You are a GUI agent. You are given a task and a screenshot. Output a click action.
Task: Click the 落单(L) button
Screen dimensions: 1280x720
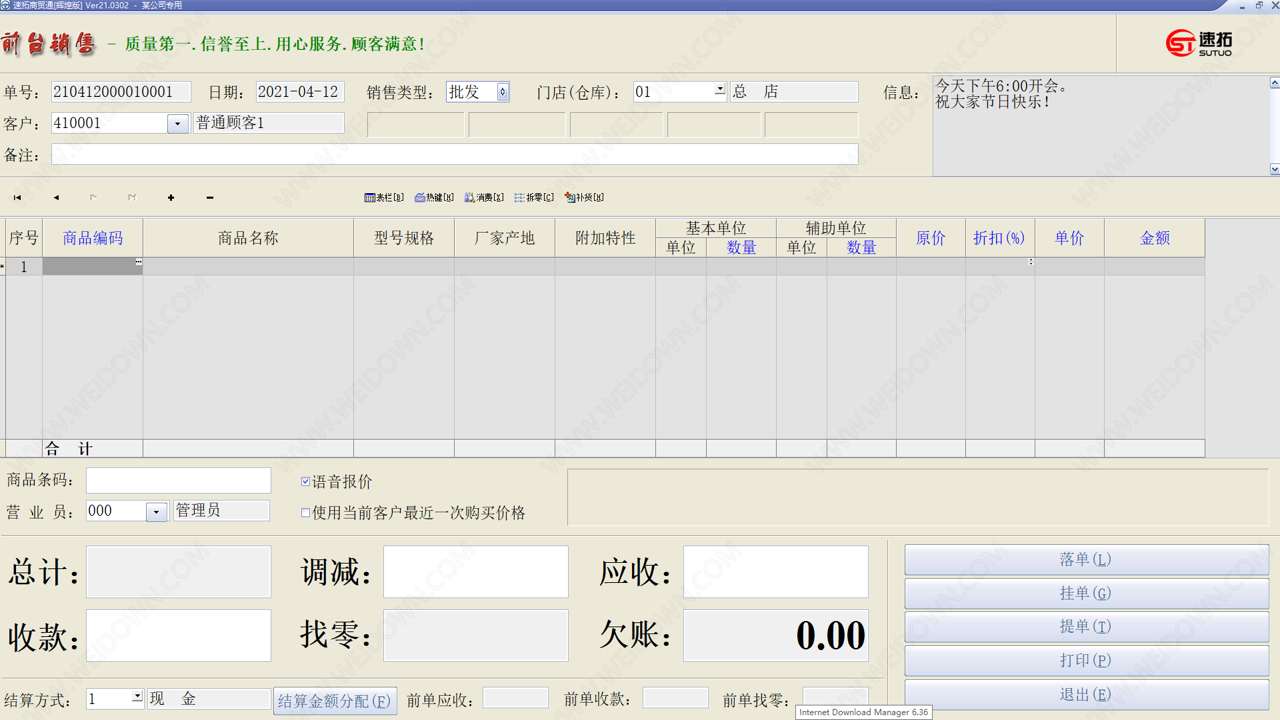pyautogui.click(x=1087, y=560)
